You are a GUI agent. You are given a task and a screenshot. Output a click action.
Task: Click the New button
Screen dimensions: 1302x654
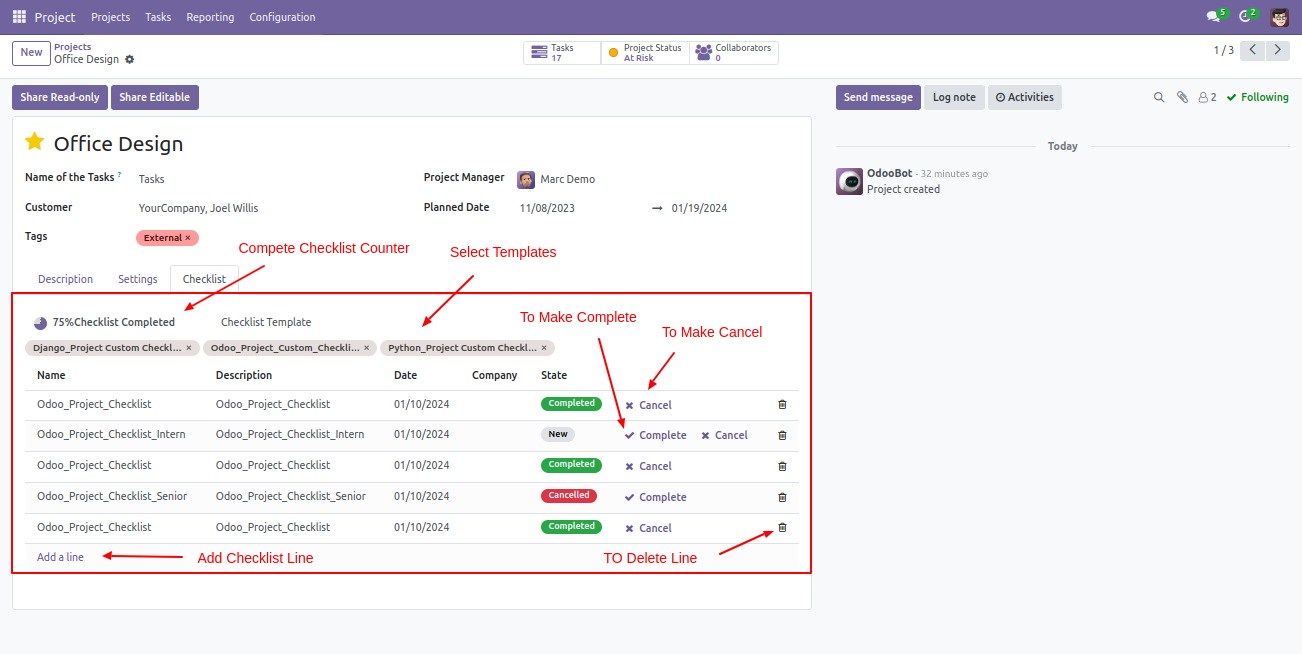pos(31,53)
